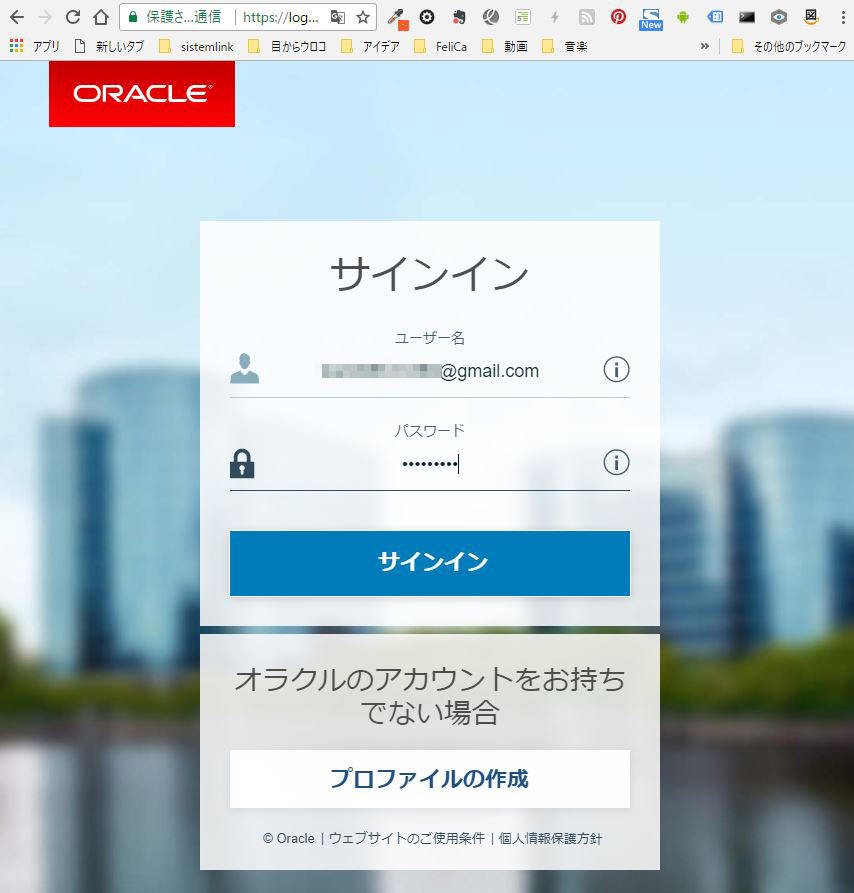Click the browser forward arrow
The image size is (854, 893).
tap(44, 17)
